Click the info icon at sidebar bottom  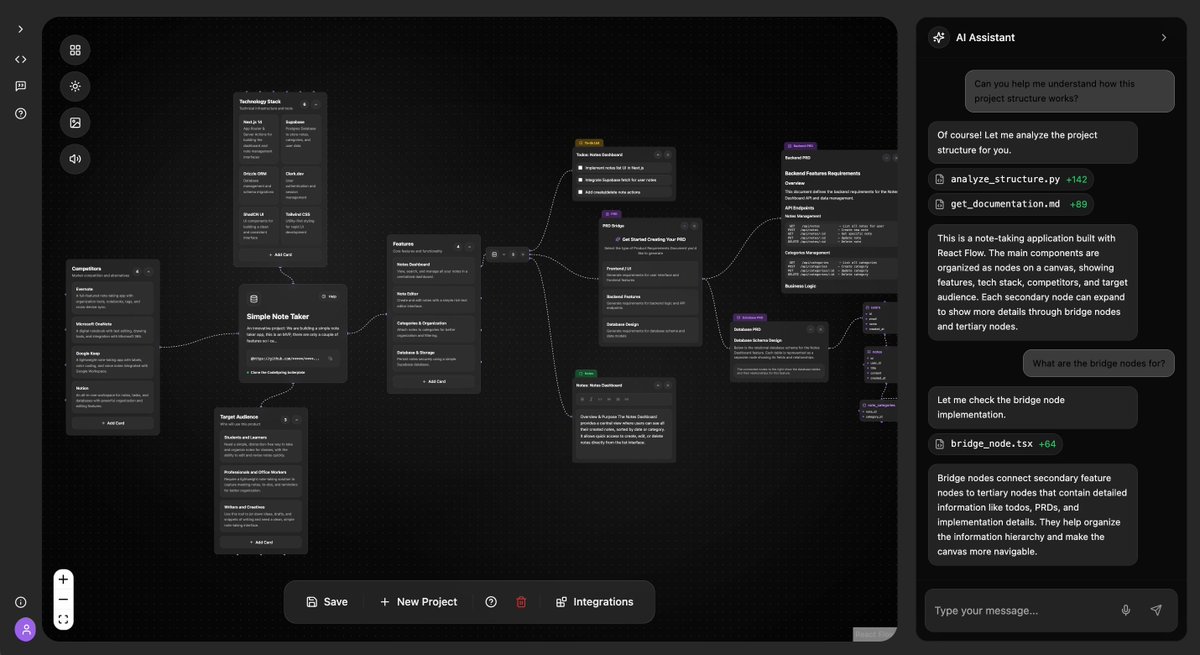click(x=20, y=602)
